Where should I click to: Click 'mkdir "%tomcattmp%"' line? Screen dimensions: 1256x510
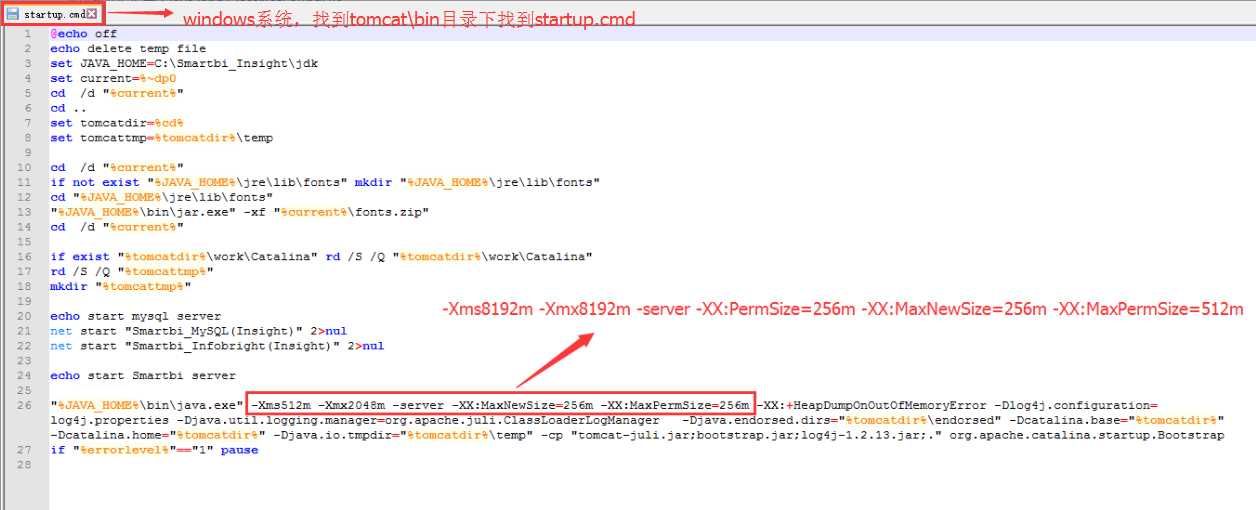pyautogui.click(x=121, y=286)
